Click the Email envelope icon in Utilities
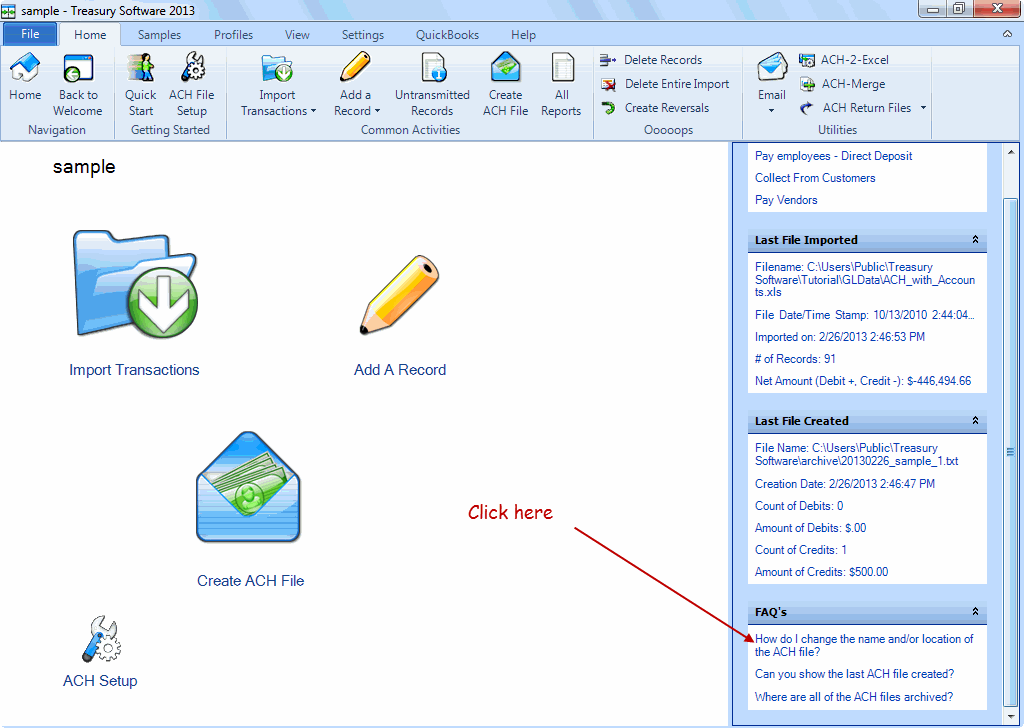Image resolution: width=1024 pixels, height=728 pixels. pyautogui.click(x=772, y=68)
